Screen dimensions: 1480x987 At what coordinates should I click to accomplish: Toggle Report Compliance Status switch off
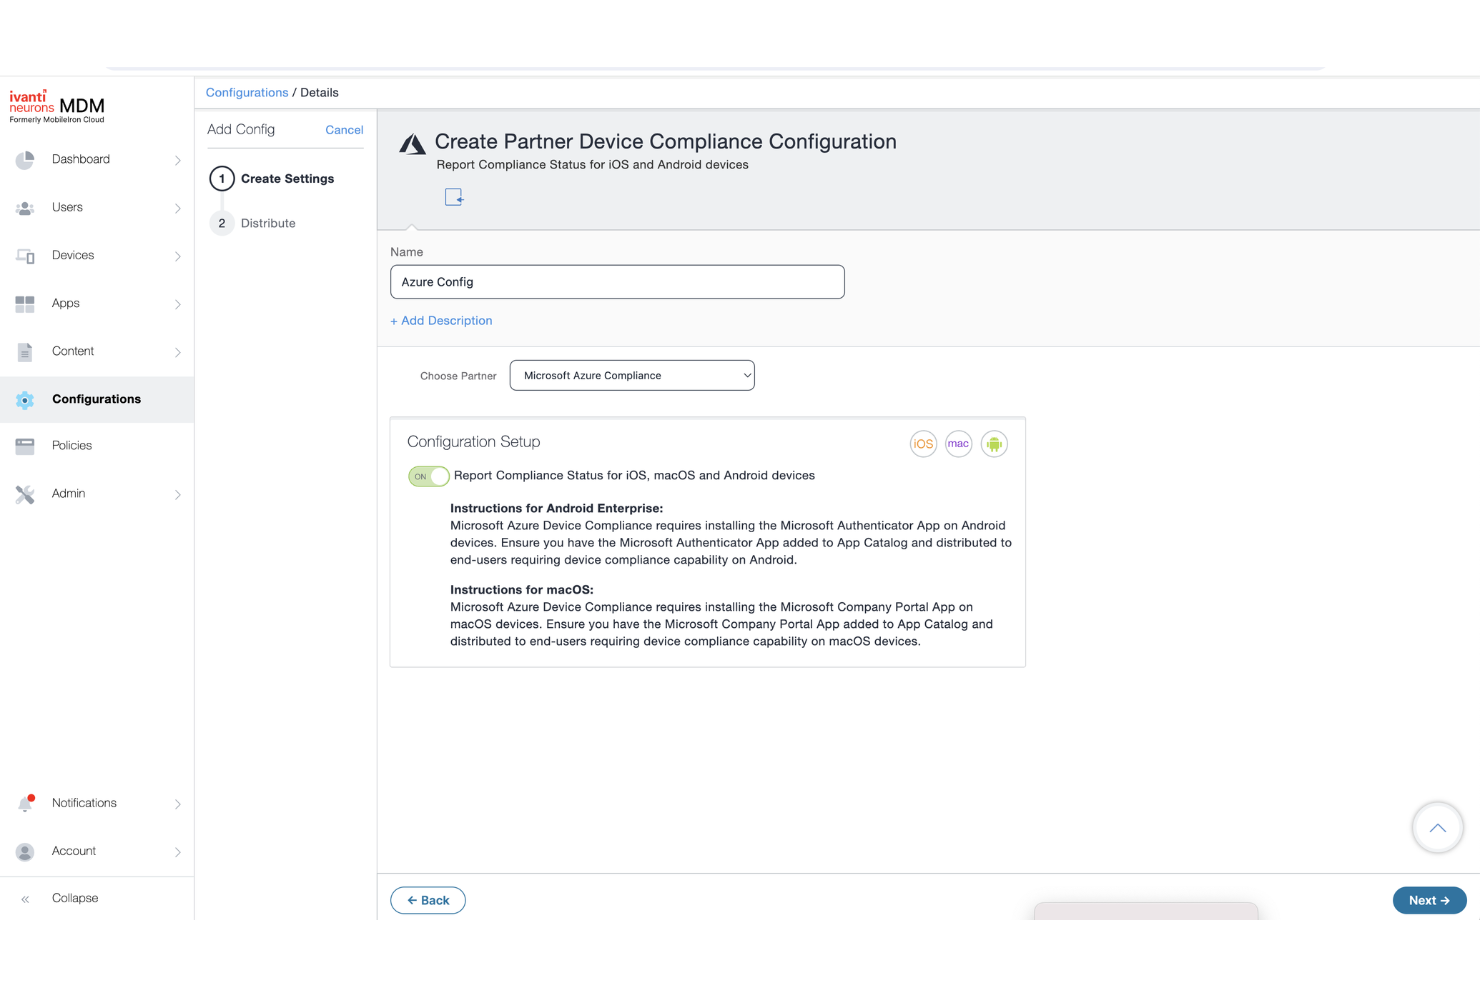(429, 477)
